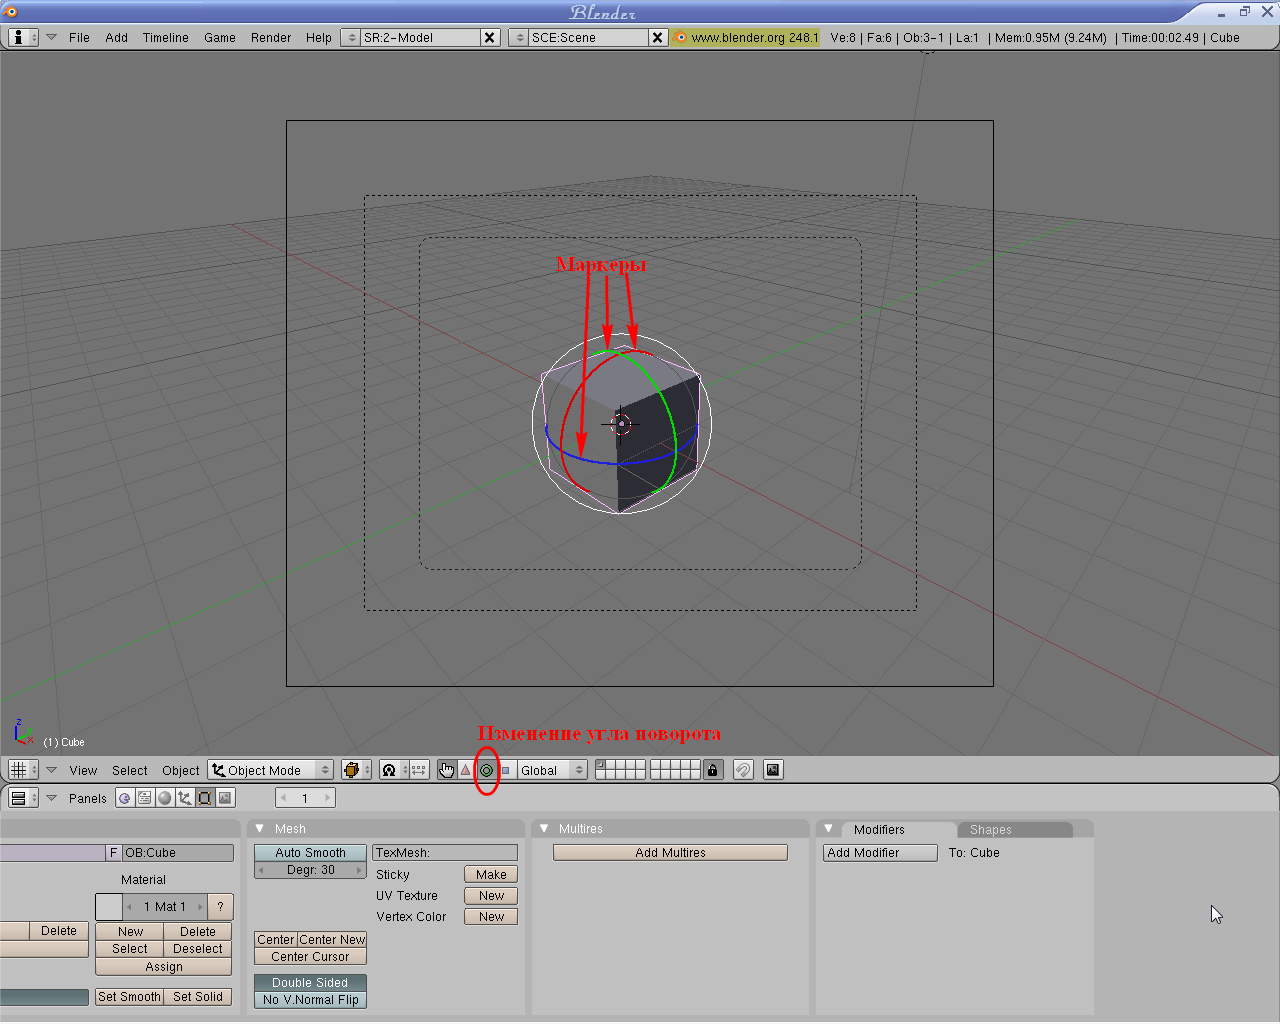This screenshot has height=1024, width=1280.
Task: Click the Add Multires button
Action: click(670, 853)
